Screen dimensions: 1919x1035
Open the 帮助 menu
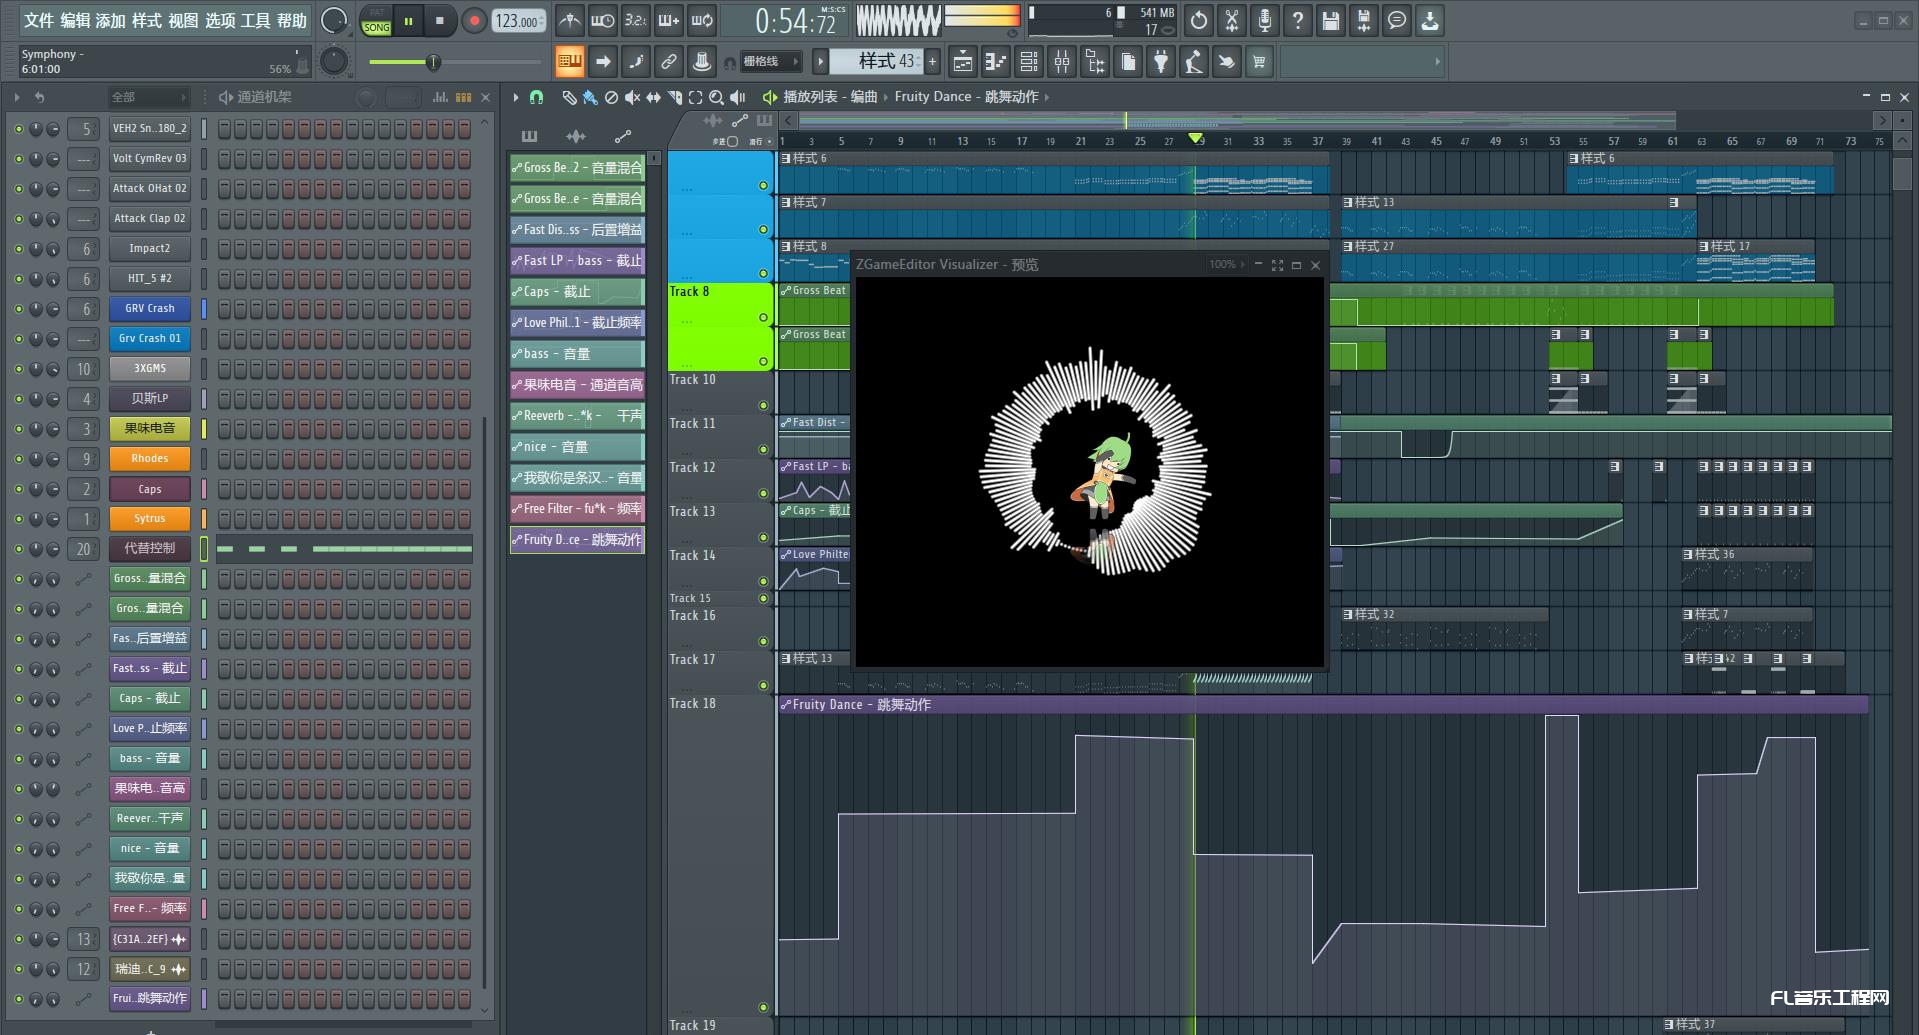(291, 20)
